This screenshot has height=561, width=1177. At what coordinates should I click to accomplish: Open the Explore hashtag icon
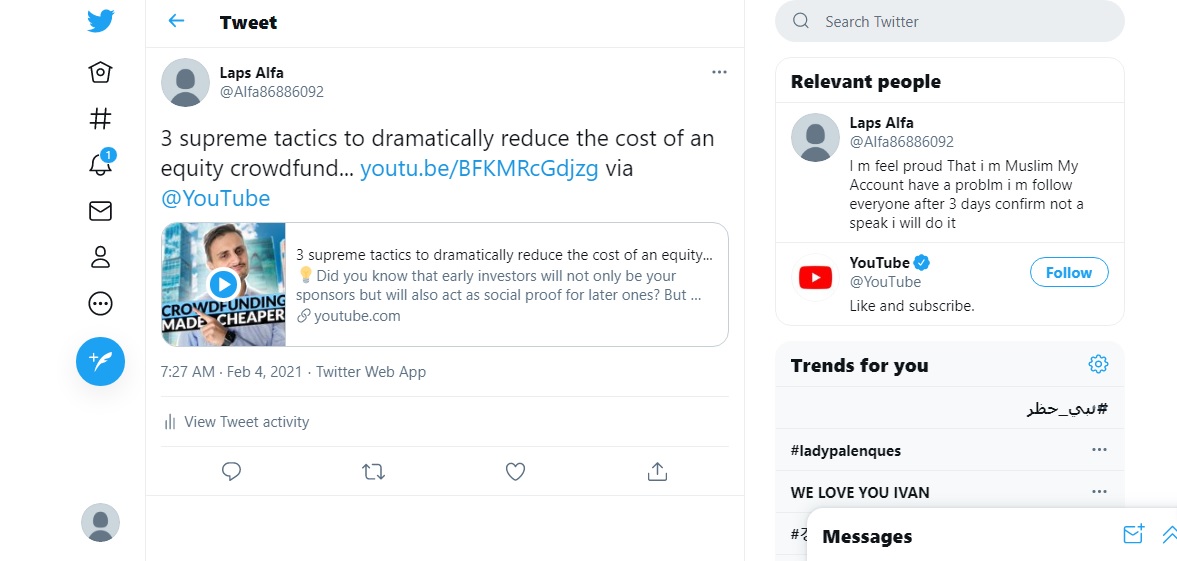tap(100, 119)
